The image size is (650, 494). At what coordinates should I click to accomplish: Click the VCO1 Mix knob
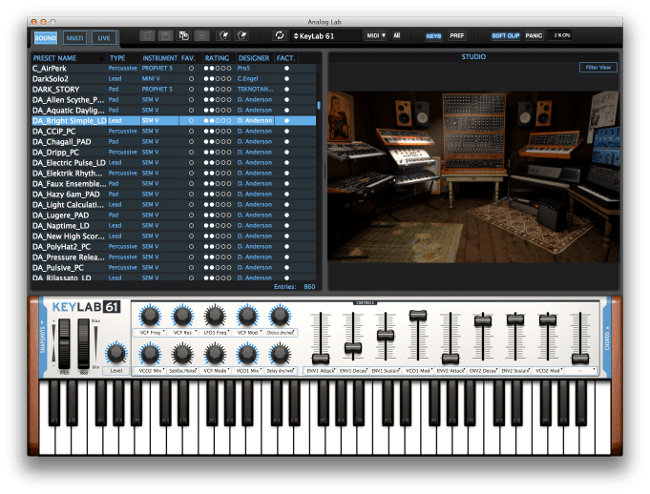[247, 354]
